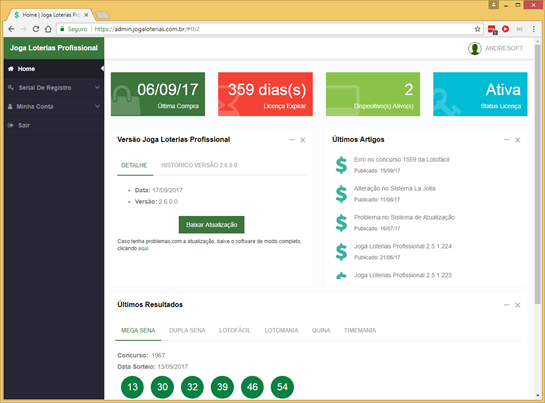Expand Minha Conta chevron

click(x=97, y=106)
